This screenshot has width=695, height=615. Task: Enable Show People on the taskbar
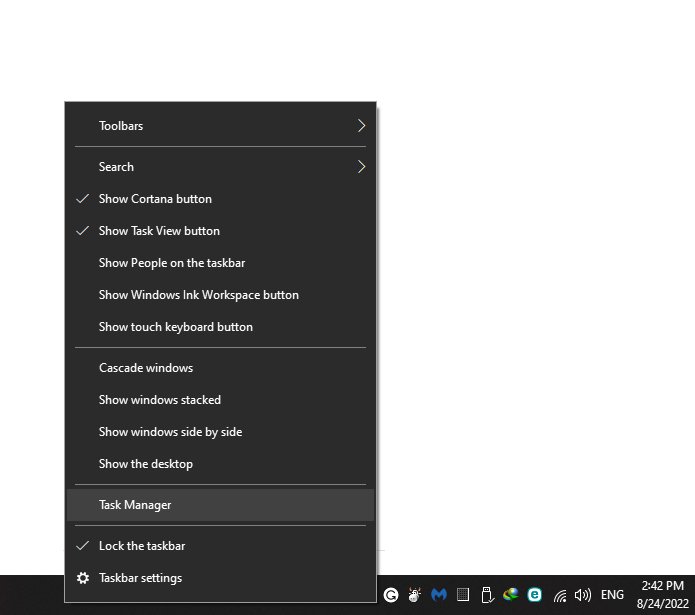coord(220,263)
